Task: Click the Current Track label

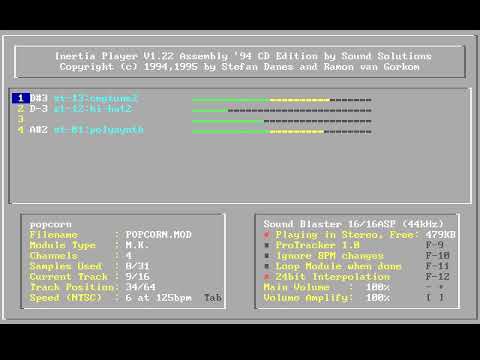Action: coord(69,276)
